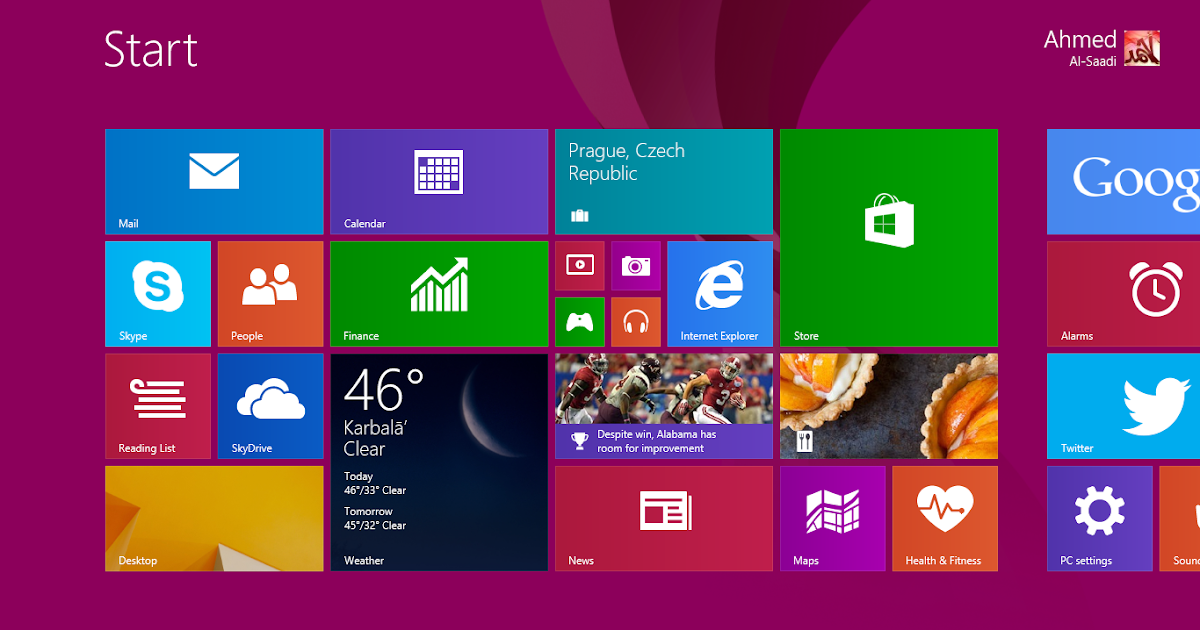Screen dimensions: 1200x630
Task: Open the Mail tile
Action: pyautogui.click(x=214, y=182)
